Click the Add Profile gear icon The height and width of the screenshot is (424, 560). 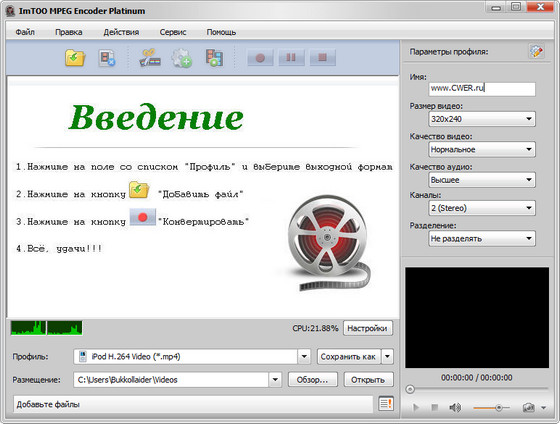coord(181,58)
